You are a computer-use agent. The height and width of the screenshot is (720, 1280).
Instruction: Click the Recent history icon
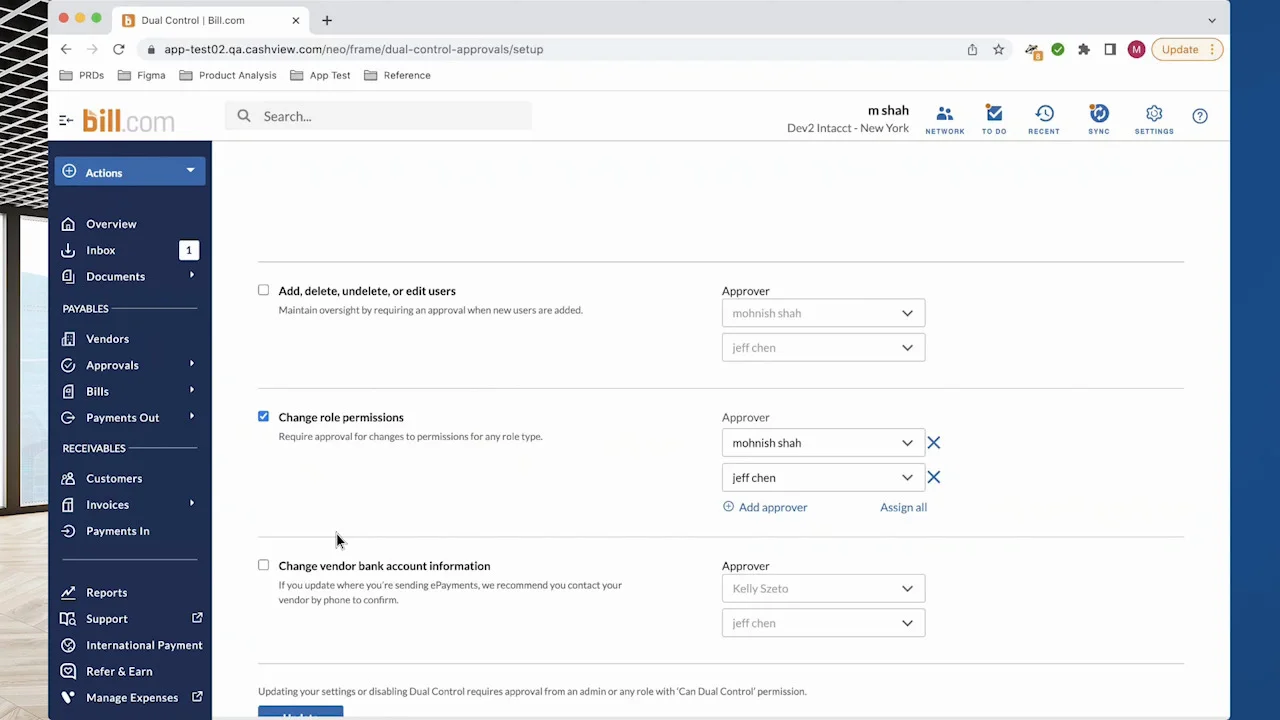coord(1043,118)
